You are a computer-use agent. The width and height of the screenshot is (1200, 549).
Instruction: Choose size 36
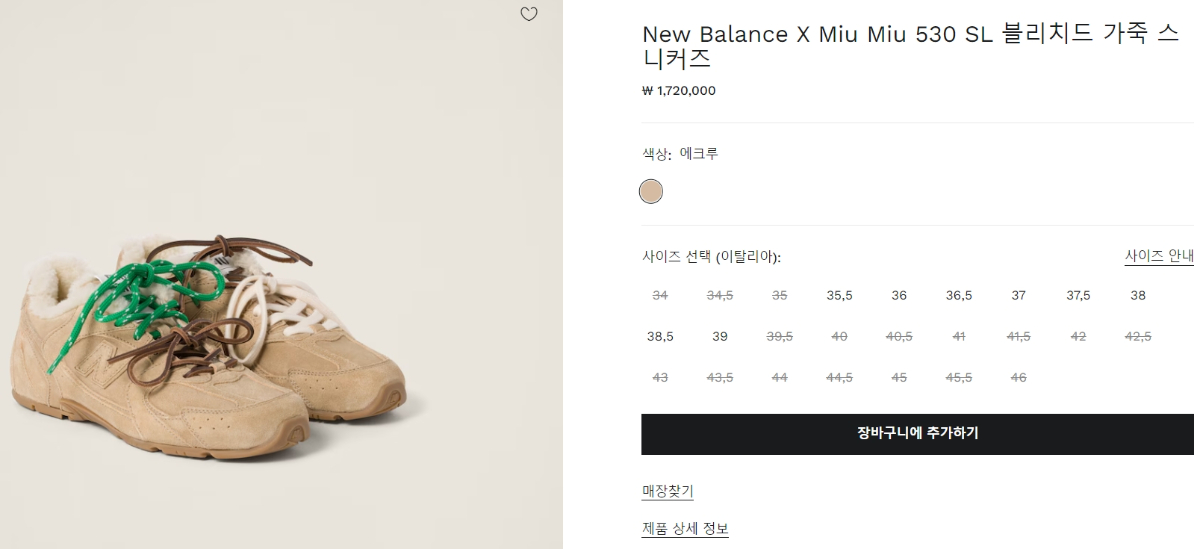click(899, 296)
